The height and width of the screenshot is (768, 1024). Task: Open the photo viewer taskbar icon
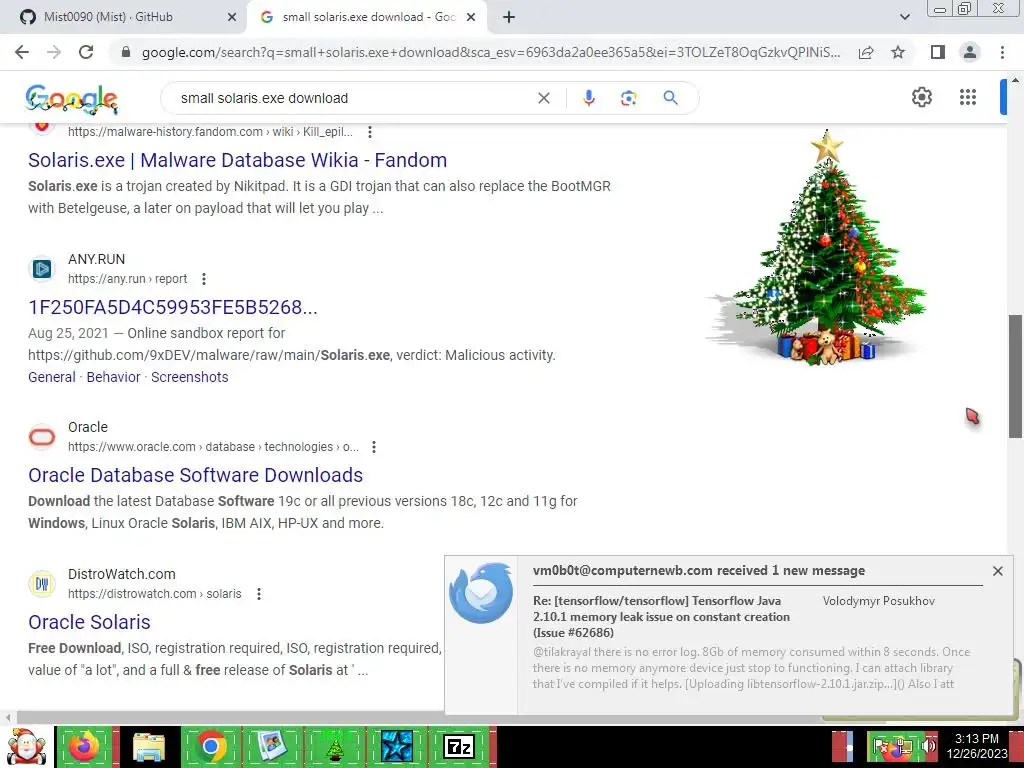pos(272,746)
